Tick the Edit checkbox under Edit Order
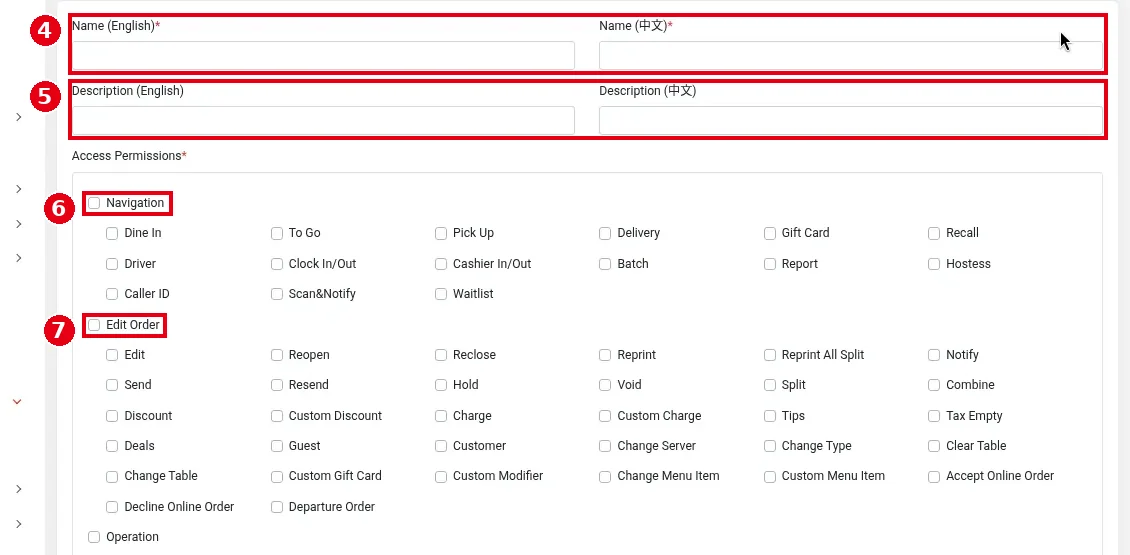The width and height of the screenshot is (1130, 555). point(112,355)
